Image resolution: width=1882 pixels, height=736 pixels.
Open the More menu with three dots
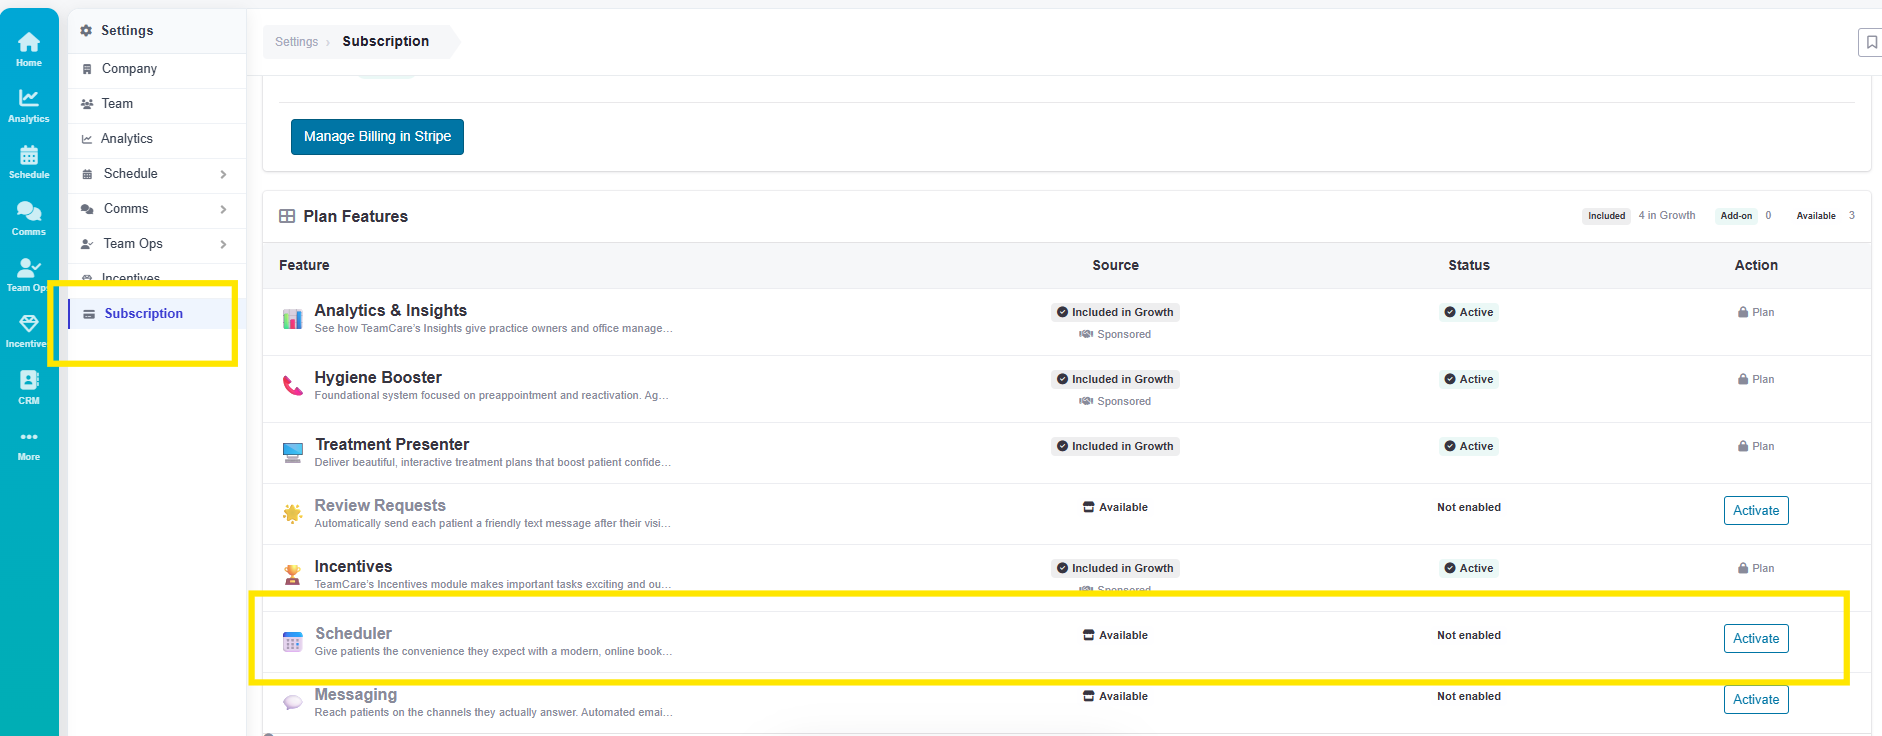coord(29,445)
